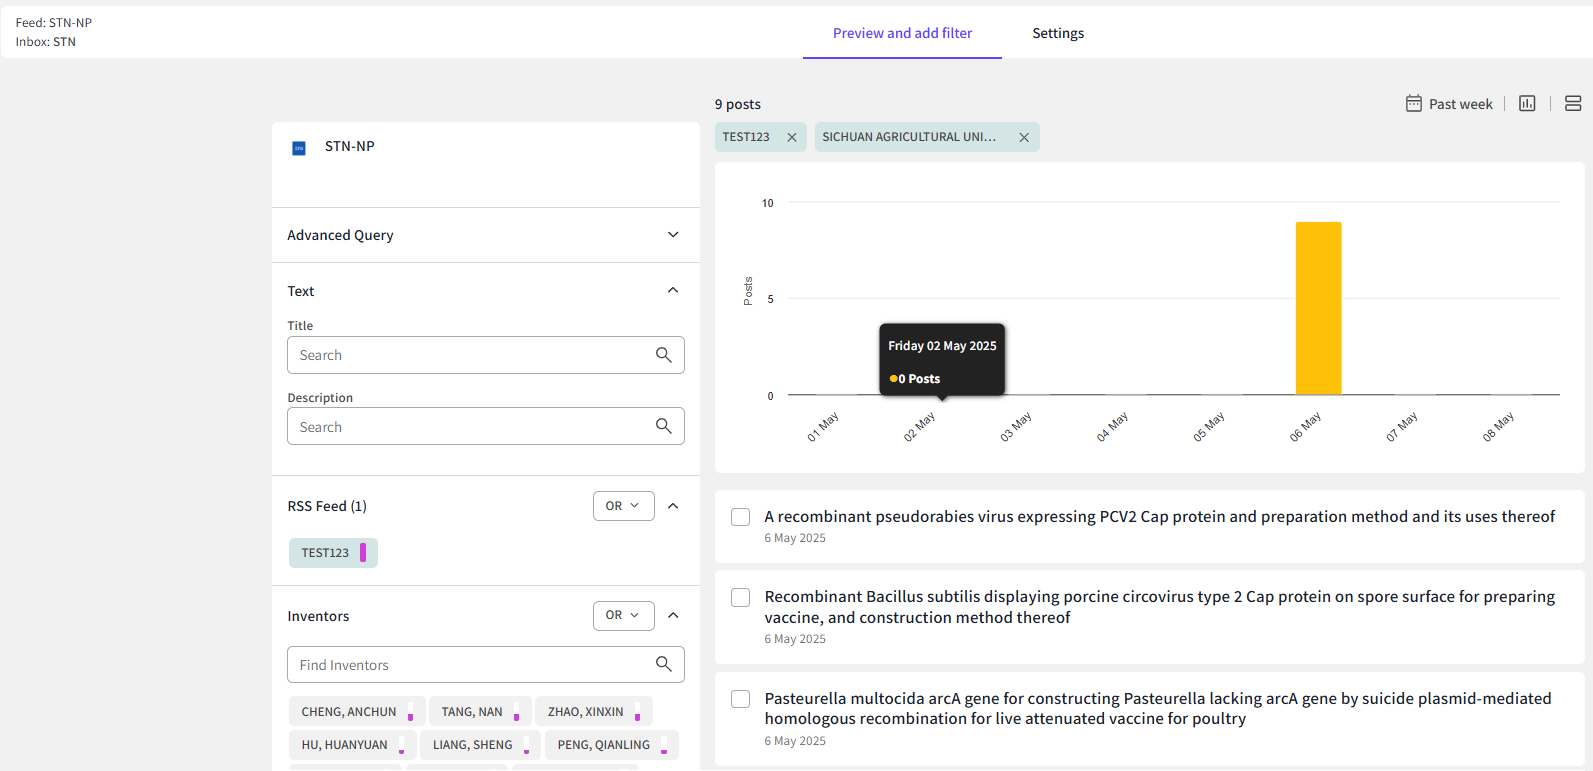Image resolution: width=1593 pixels, height=771 pixels.
Task: Select the Preview and add filter tab
Action: (x=902, y=33)
